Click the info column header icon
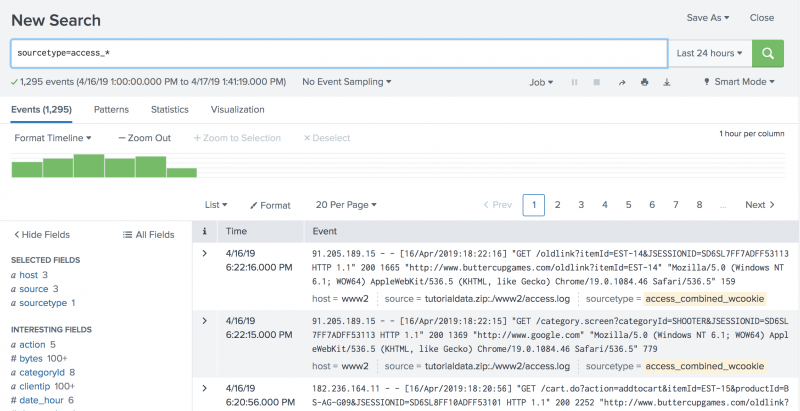This screenshot has height=411, width=800. [205, 231]
